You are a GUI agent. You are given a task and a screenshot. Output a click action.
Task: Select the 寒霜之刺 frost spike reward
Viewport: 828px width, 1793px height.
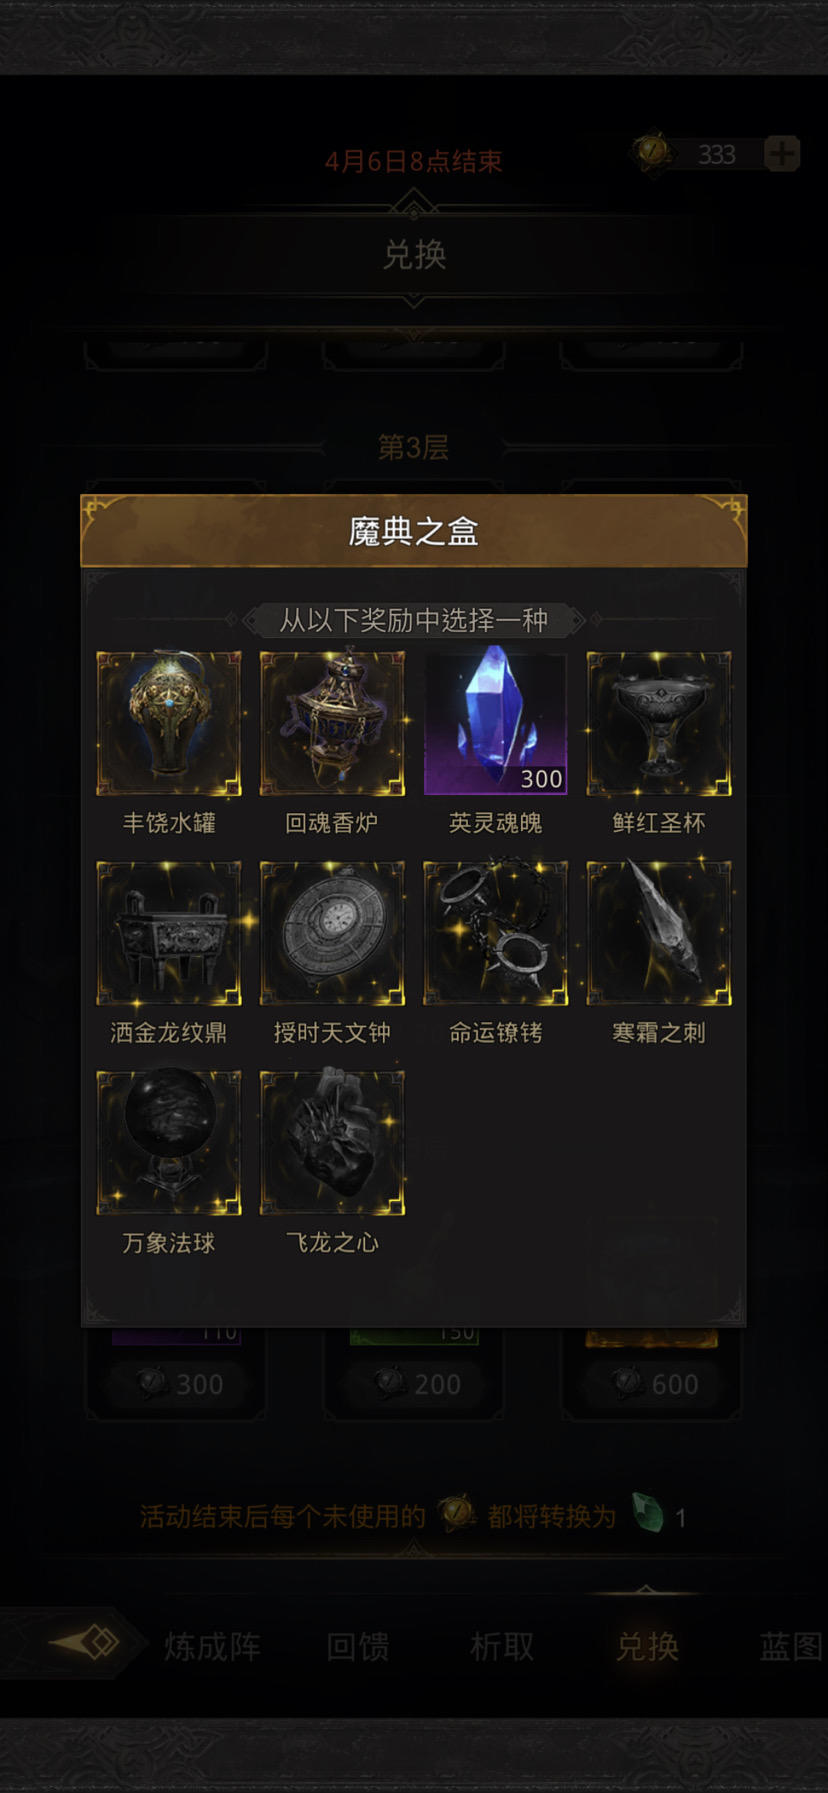659,933
